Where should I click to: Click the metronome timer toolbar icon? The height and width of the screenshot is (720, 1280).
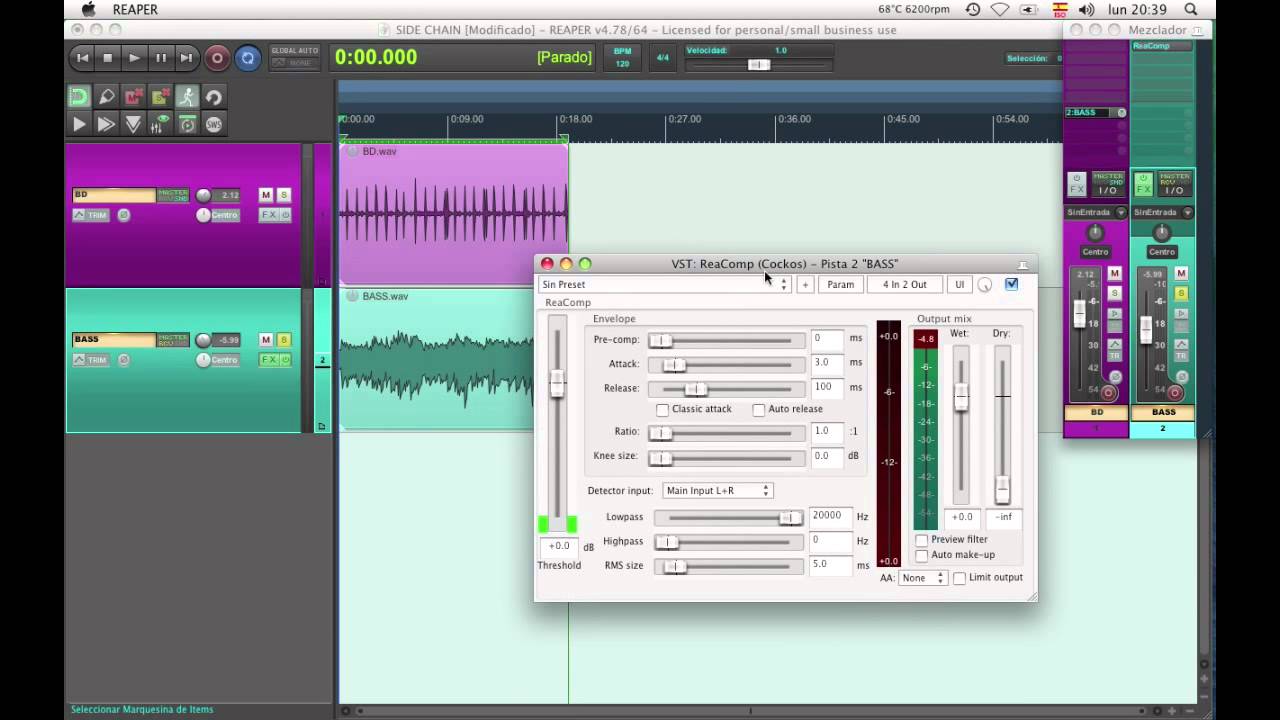[x=187, y=124]
